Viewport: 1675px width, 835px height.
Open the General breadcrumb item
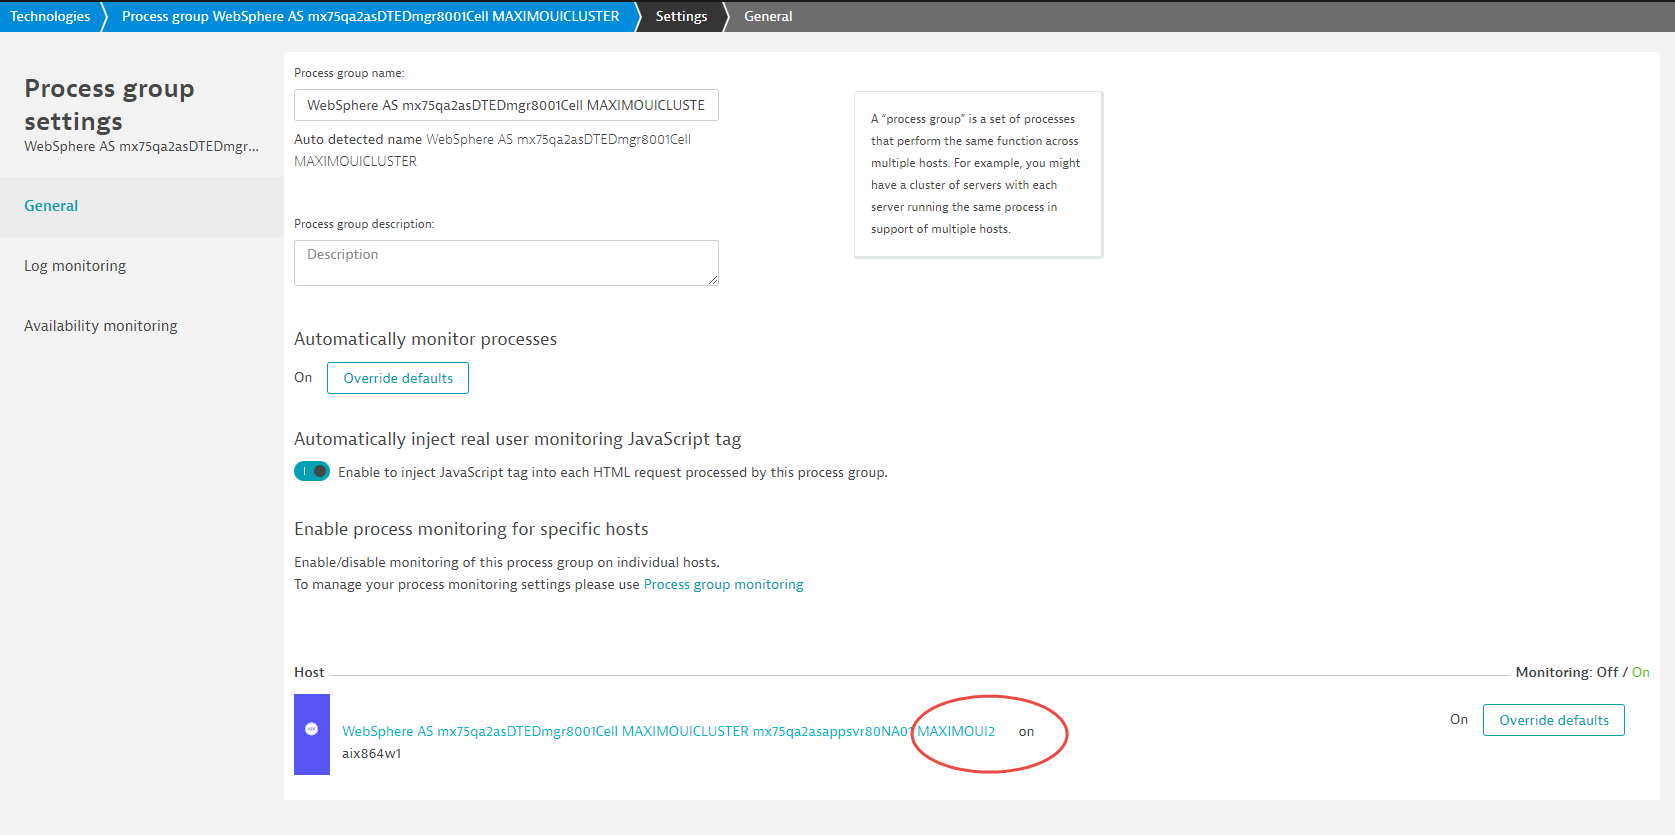click(768, 16)
